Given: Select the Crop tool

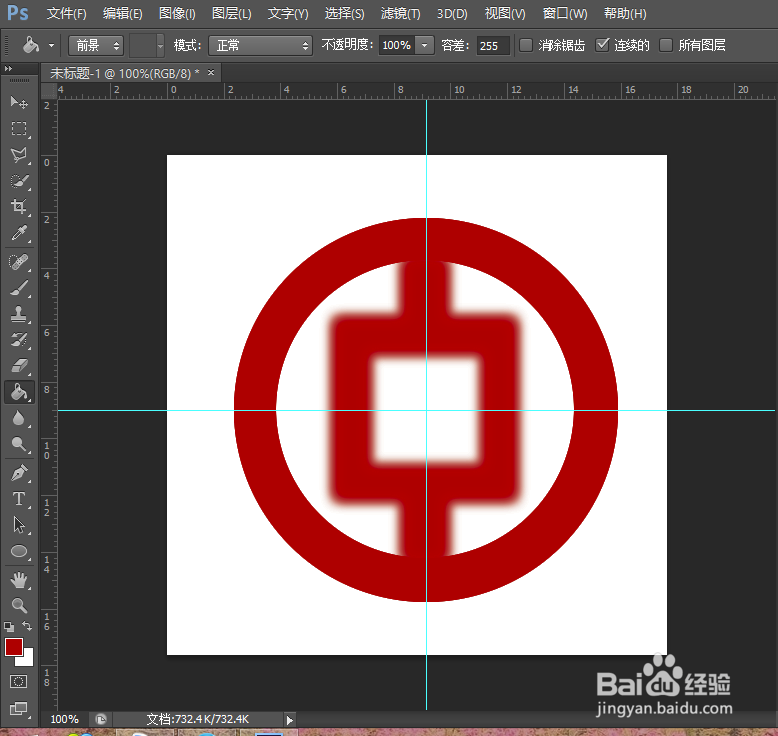Looking at the screenshot, I should (x=19, y=206).
